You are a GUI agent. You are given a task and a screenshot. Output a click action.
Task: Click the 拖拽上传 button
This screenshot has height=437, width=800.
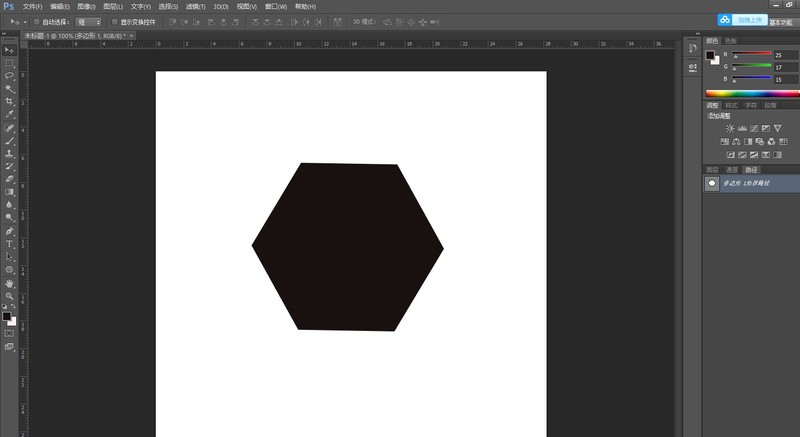749,19
